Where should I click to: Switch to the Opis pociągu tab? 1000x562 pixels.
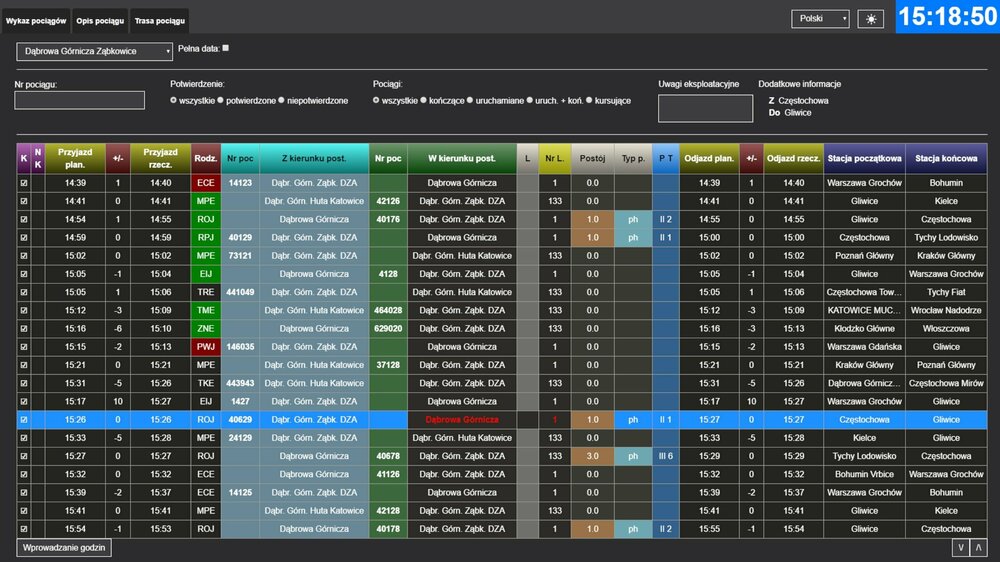tap(100, 20)
